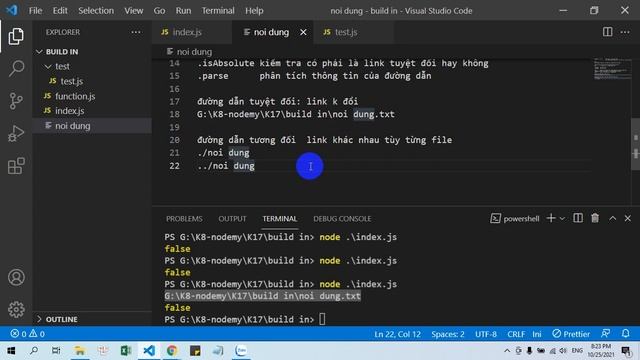This screenshot has width=640, height=360.
Task: Switch to the index.js editor tab
Action: [x=192, y=32]
